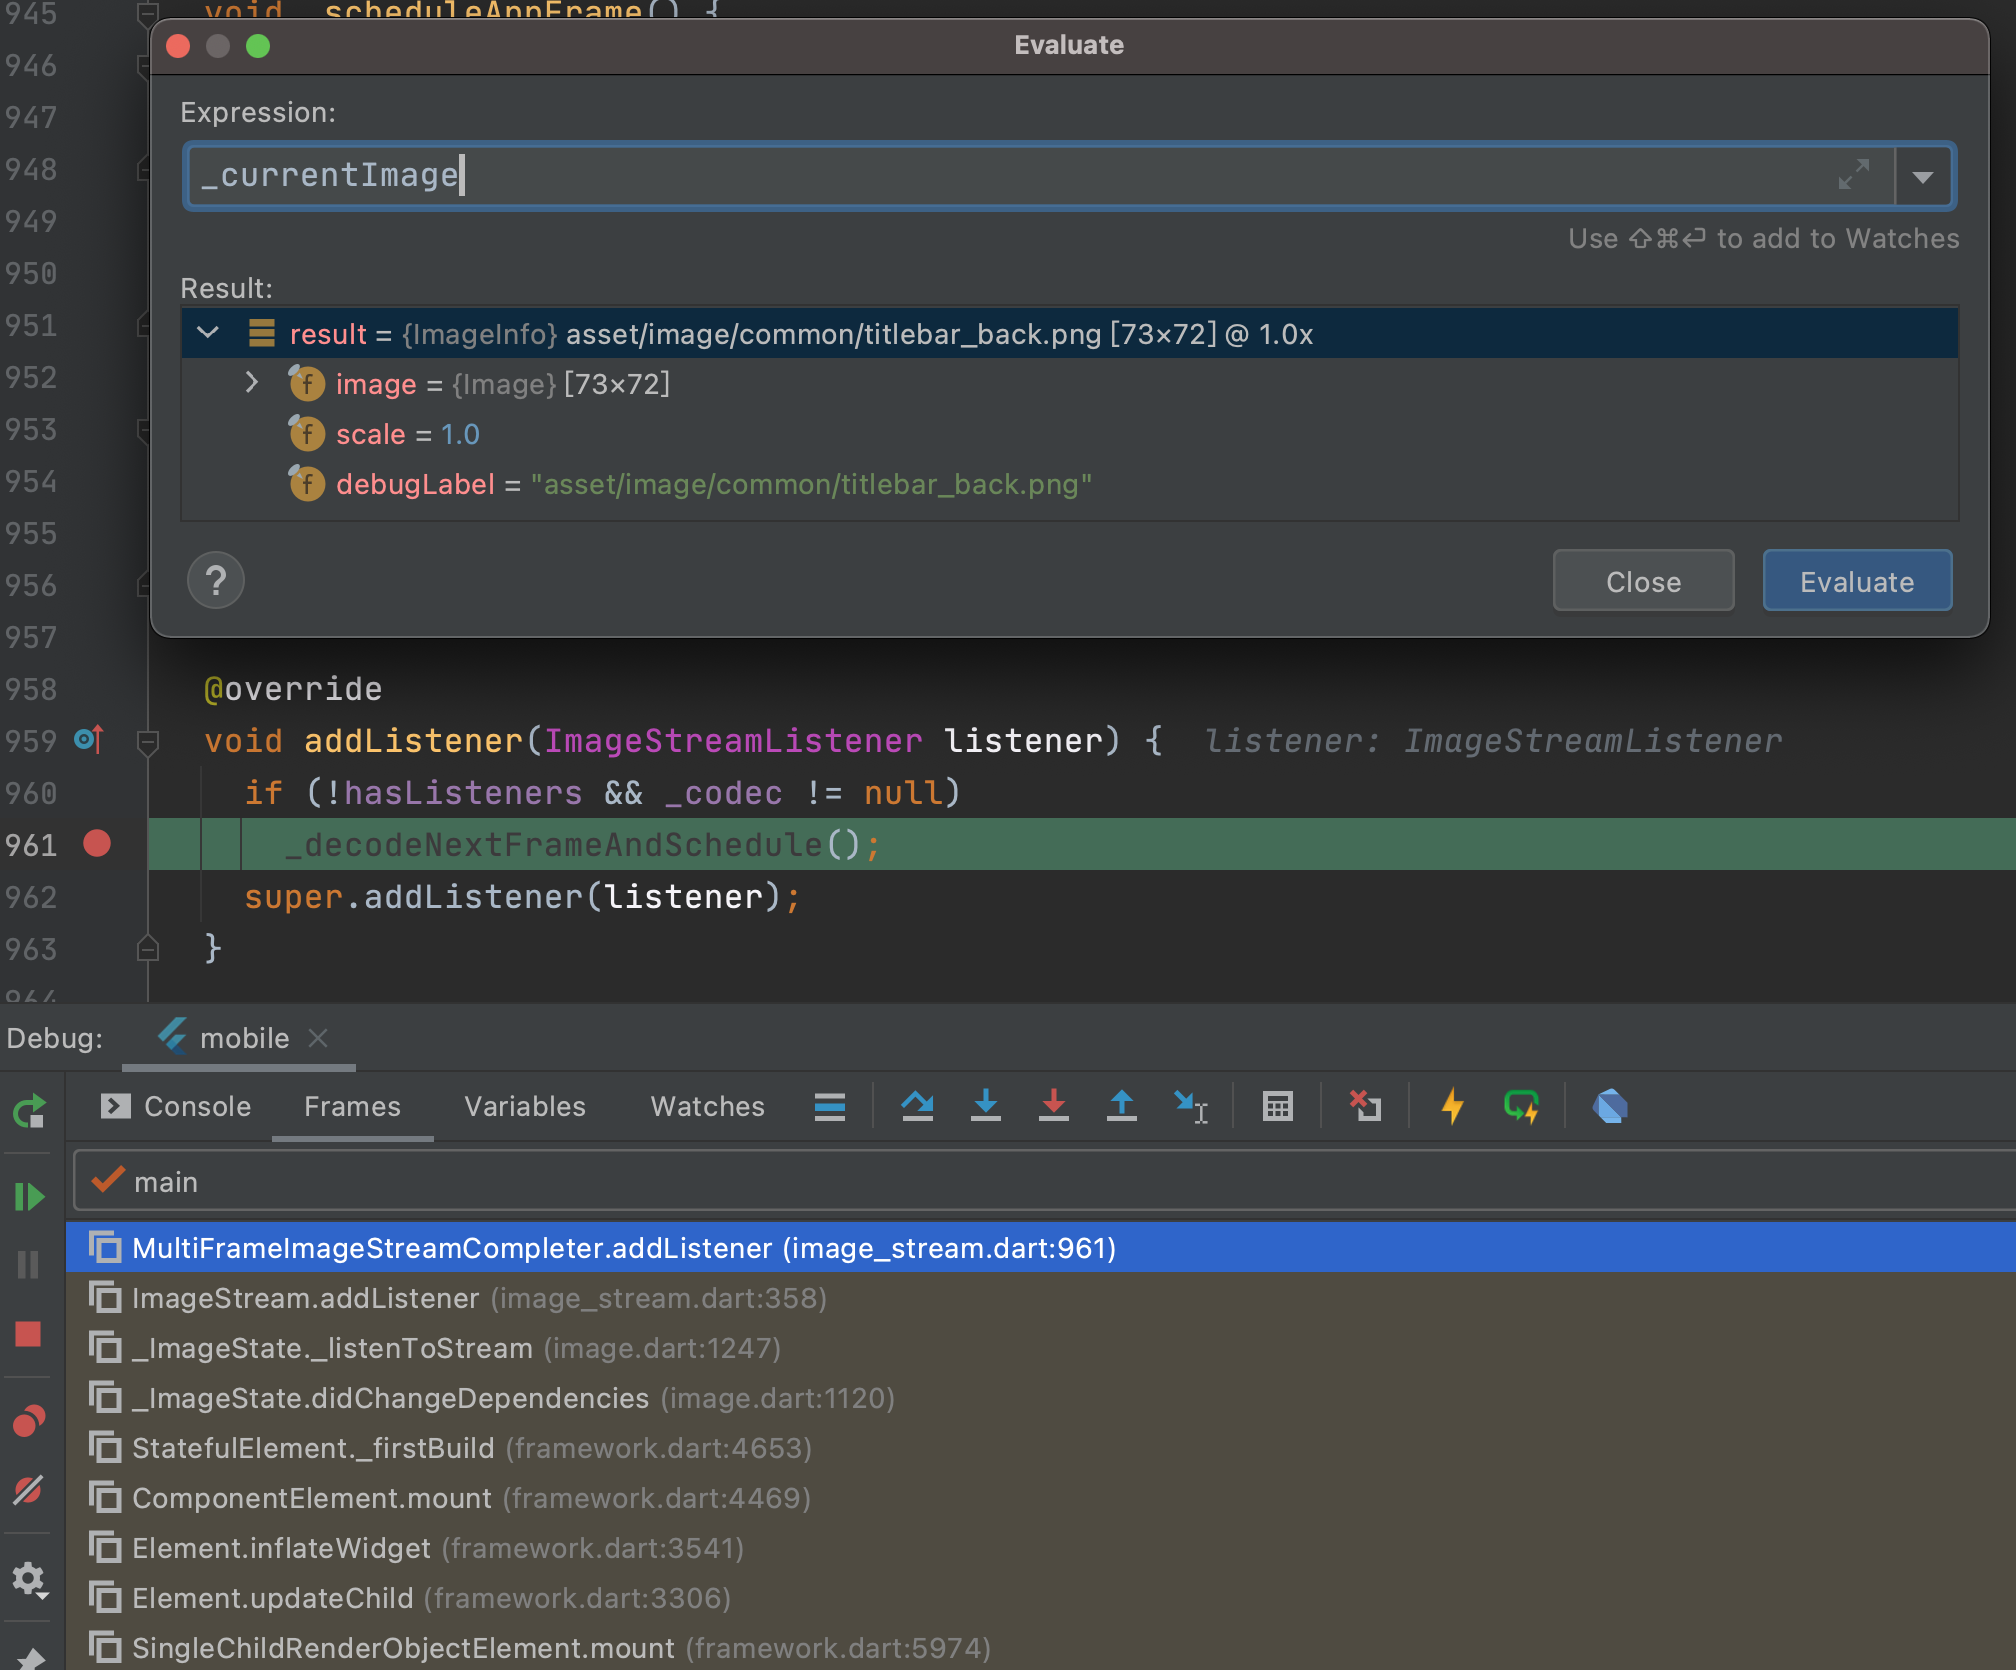2016x1670 pixels.
Task: Close the mobile debug session tab
Action: click(318, 1038)
